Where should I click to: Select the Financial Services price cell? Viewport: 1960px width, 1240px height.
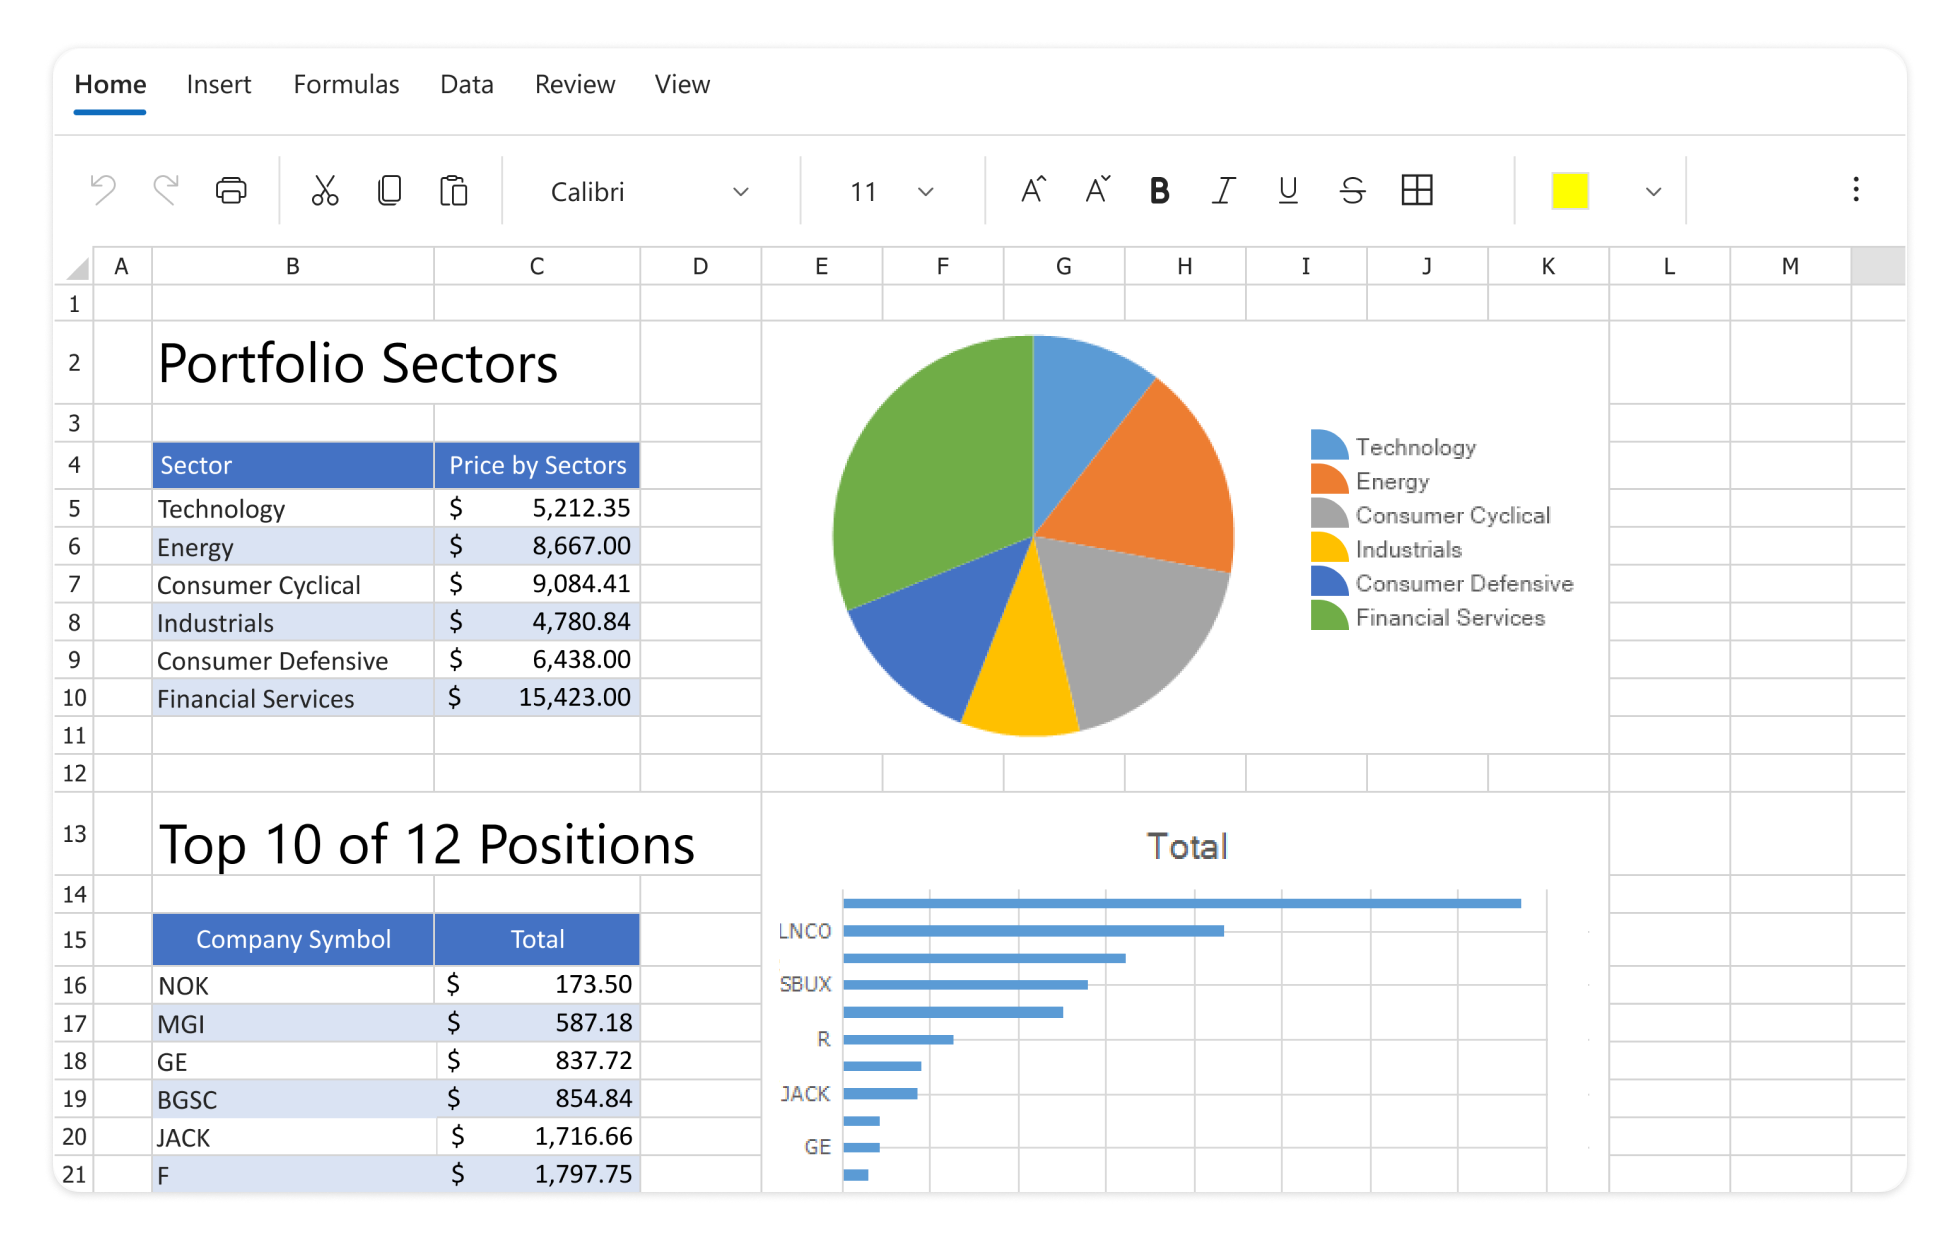point(537,697)
